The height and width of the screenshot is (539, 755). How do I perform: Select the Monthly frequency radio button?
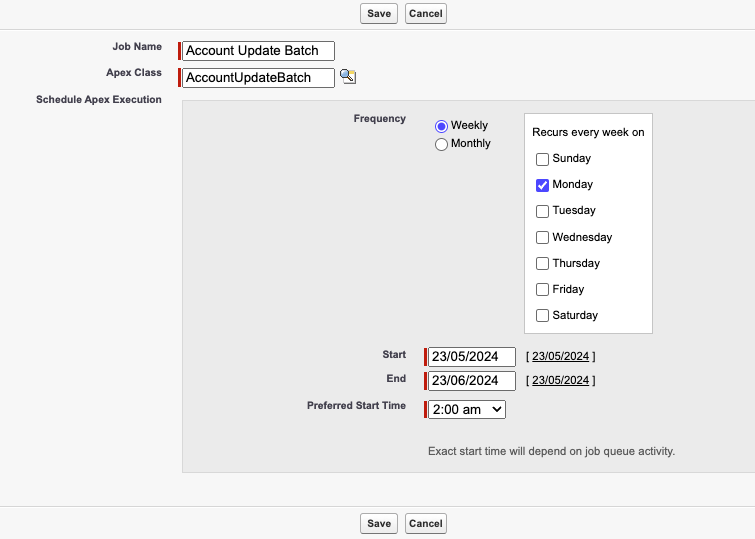tap(441, 145)
